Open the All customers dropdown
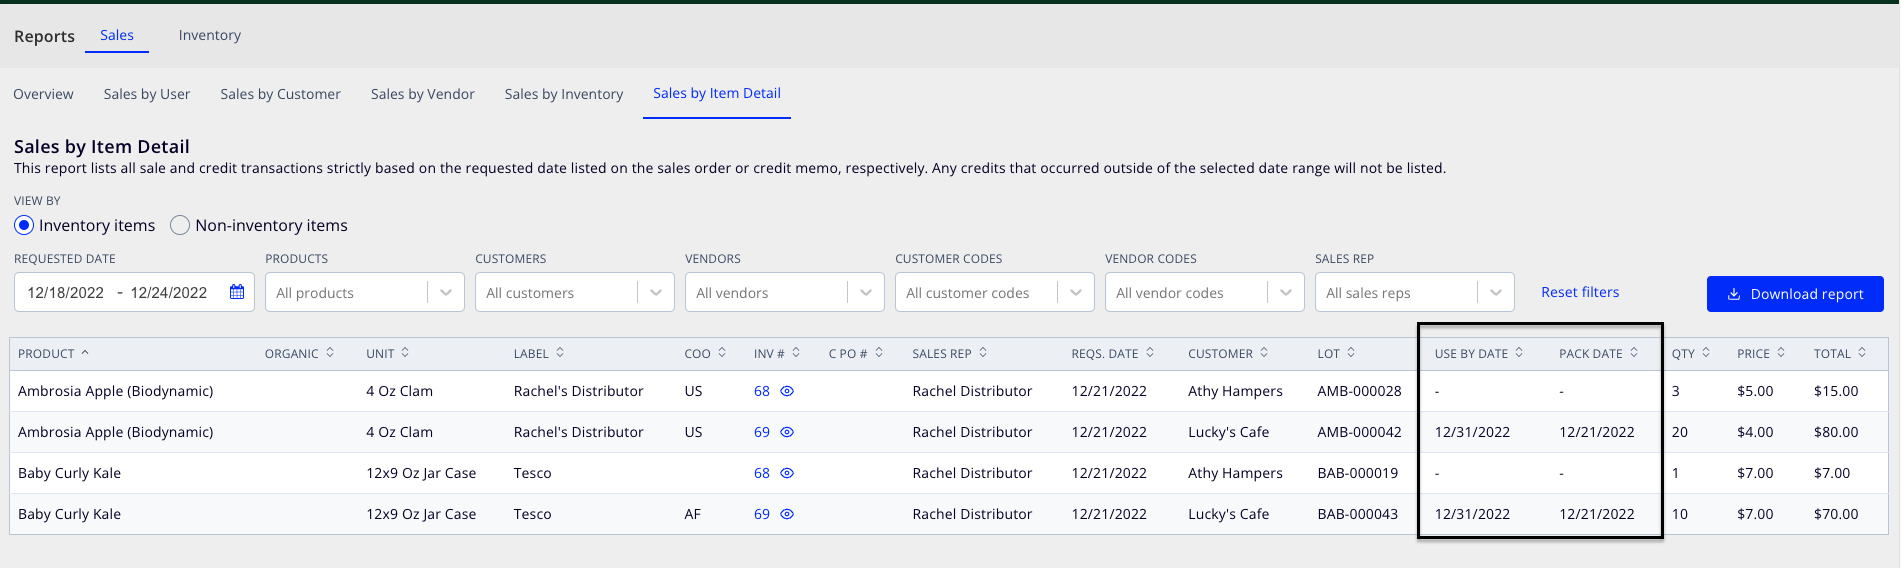This screenshot has width=1901, height=568. pos(574,292)
